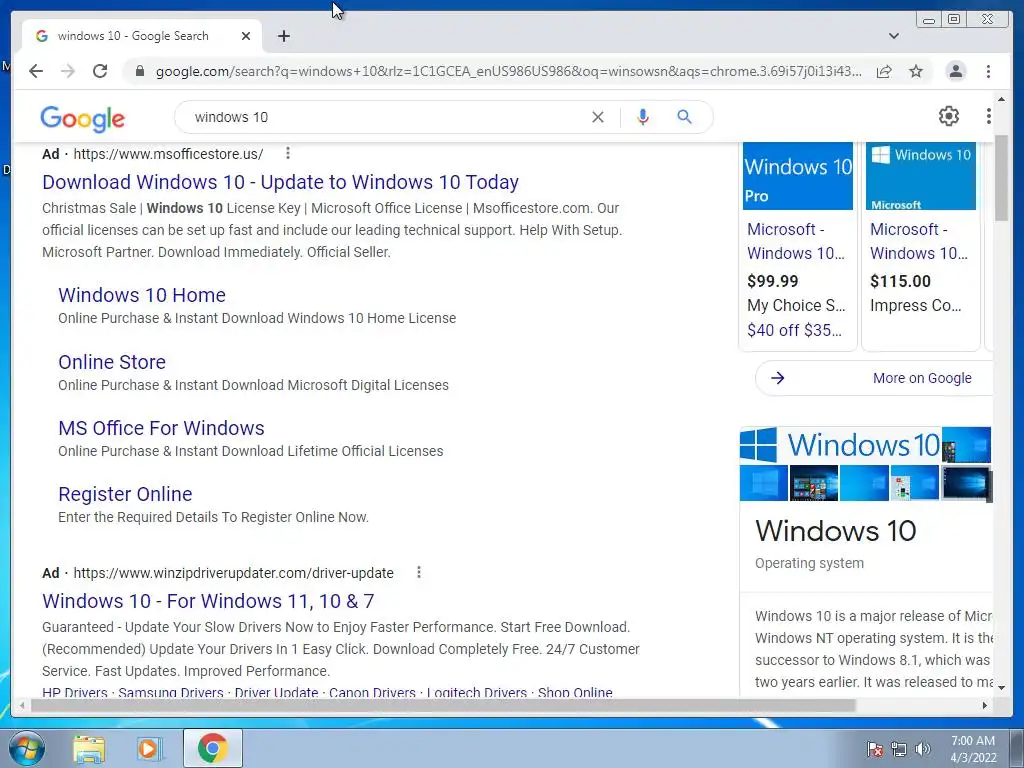Open the Online Store sitelink
This screenshot has width=1024, height=768.
(x=112, y=362)
